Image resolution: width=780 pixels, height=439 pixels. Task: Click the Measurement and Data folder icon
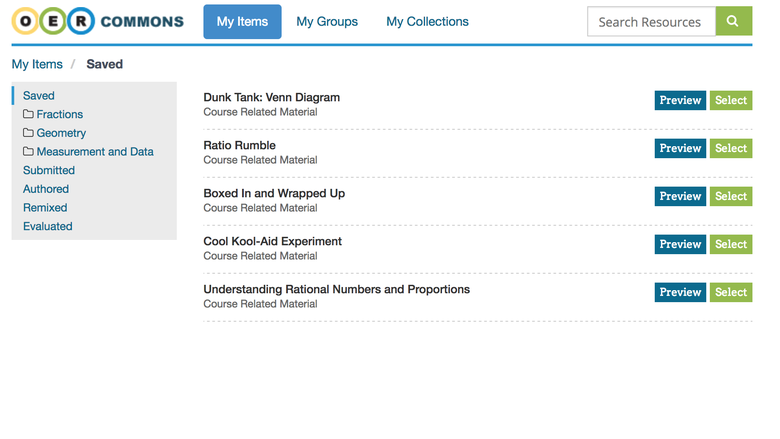[x=28, y=151]
